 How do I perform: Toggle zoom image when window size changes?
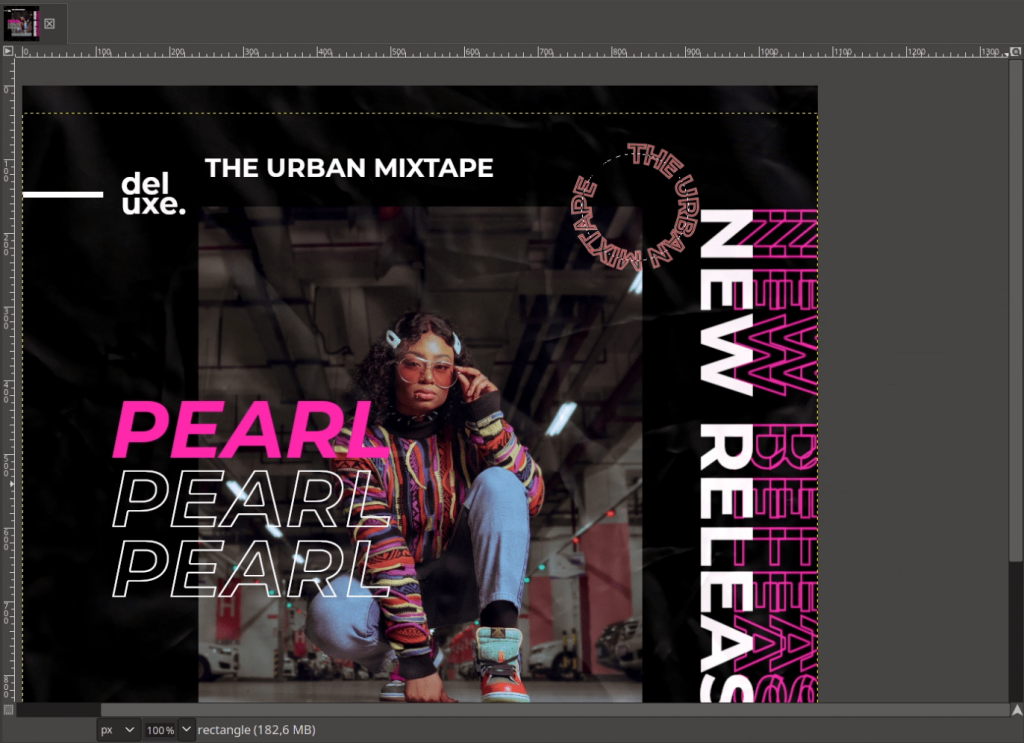click(1016, 51)
